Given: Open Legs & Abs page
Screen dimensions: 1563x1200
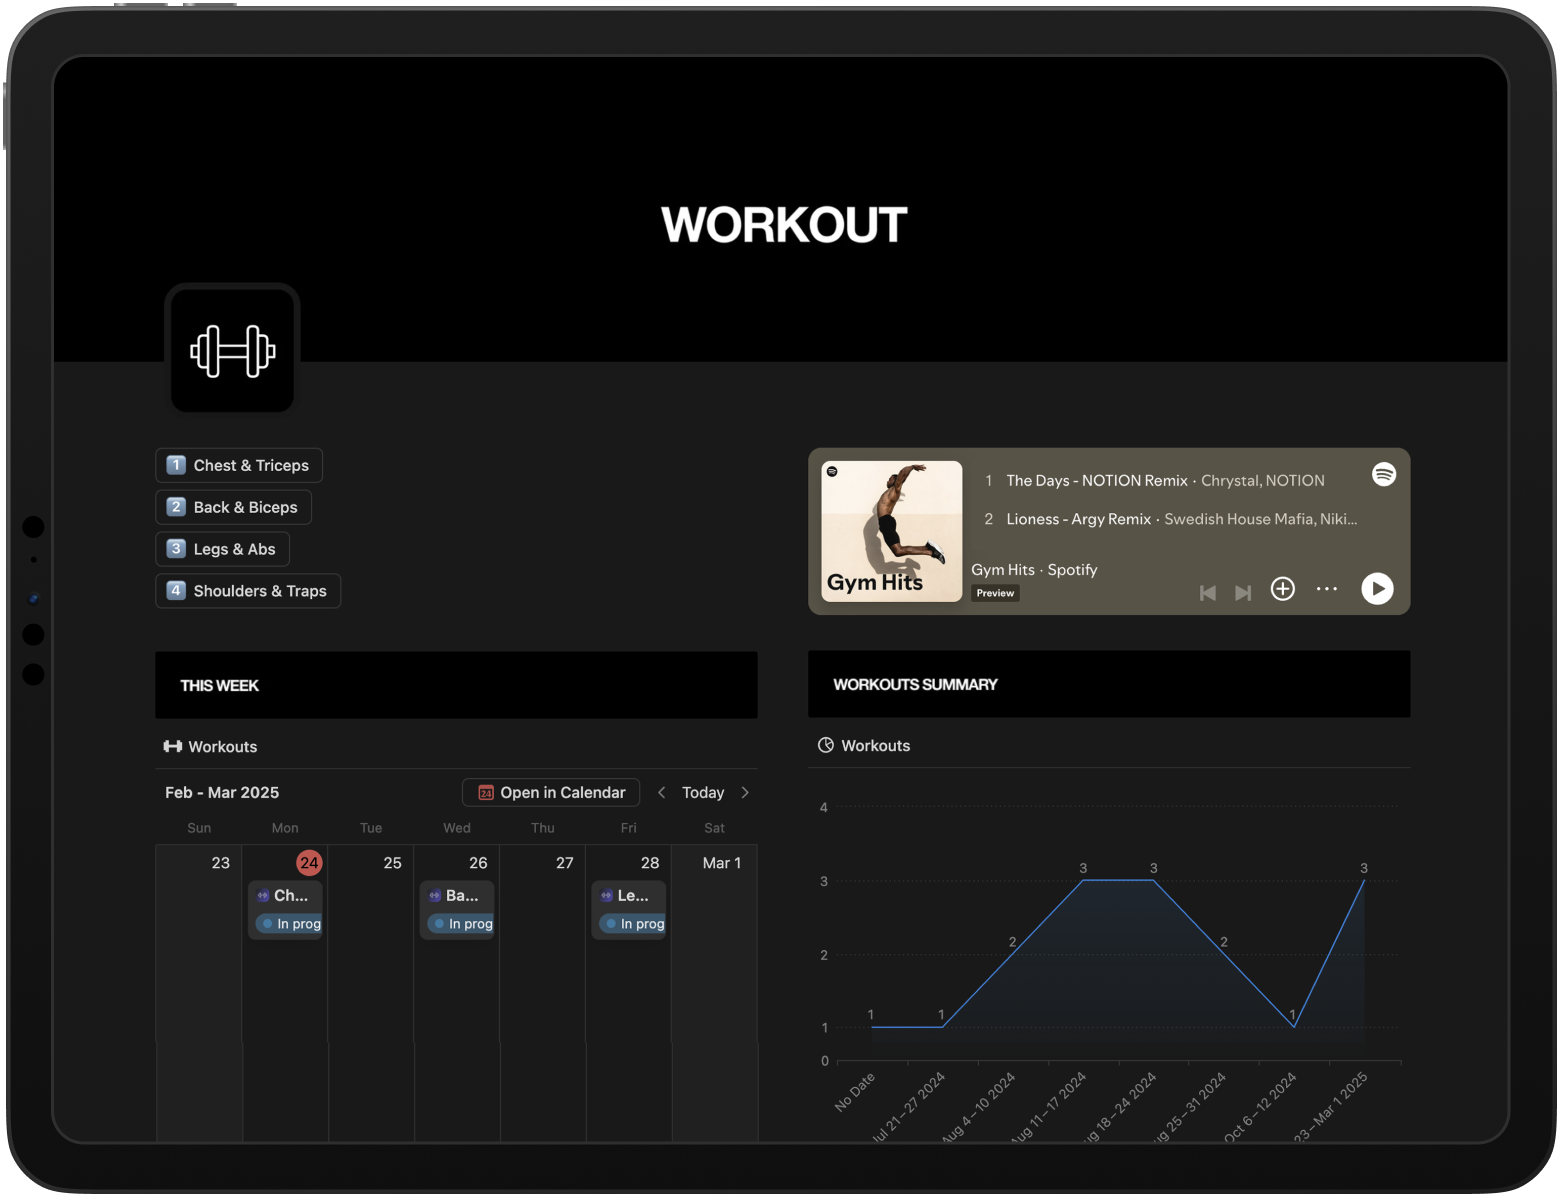Looking at the screenshot, I should [x=223, y=549].
